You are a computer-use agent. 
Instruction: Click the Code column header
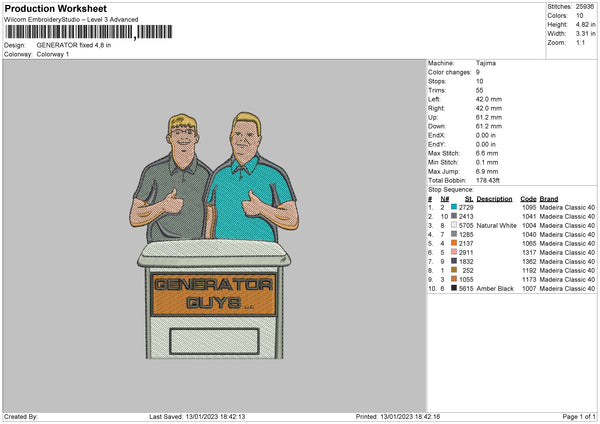click(x=528, y=199)
